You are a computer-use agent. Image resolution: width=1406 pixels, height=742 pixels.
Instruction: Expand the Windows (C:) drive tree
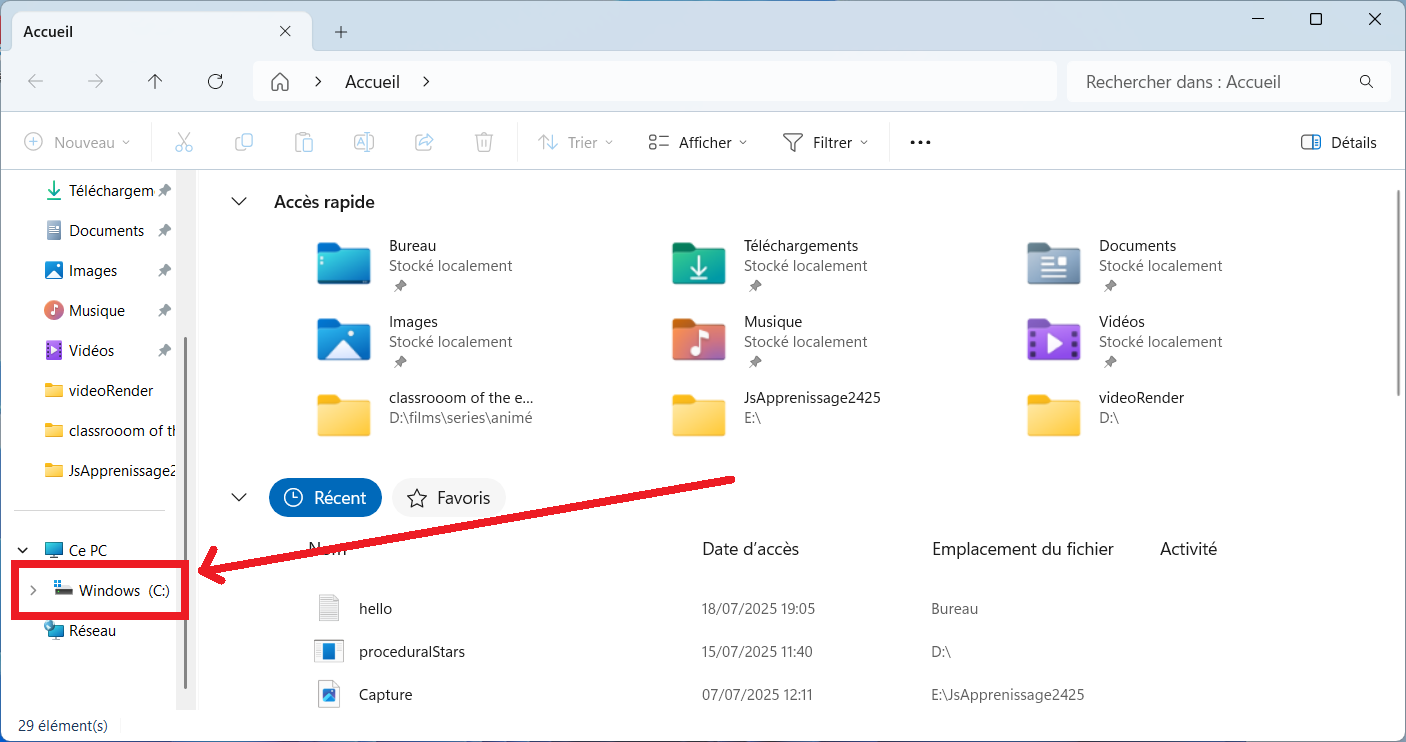point(33,591)
